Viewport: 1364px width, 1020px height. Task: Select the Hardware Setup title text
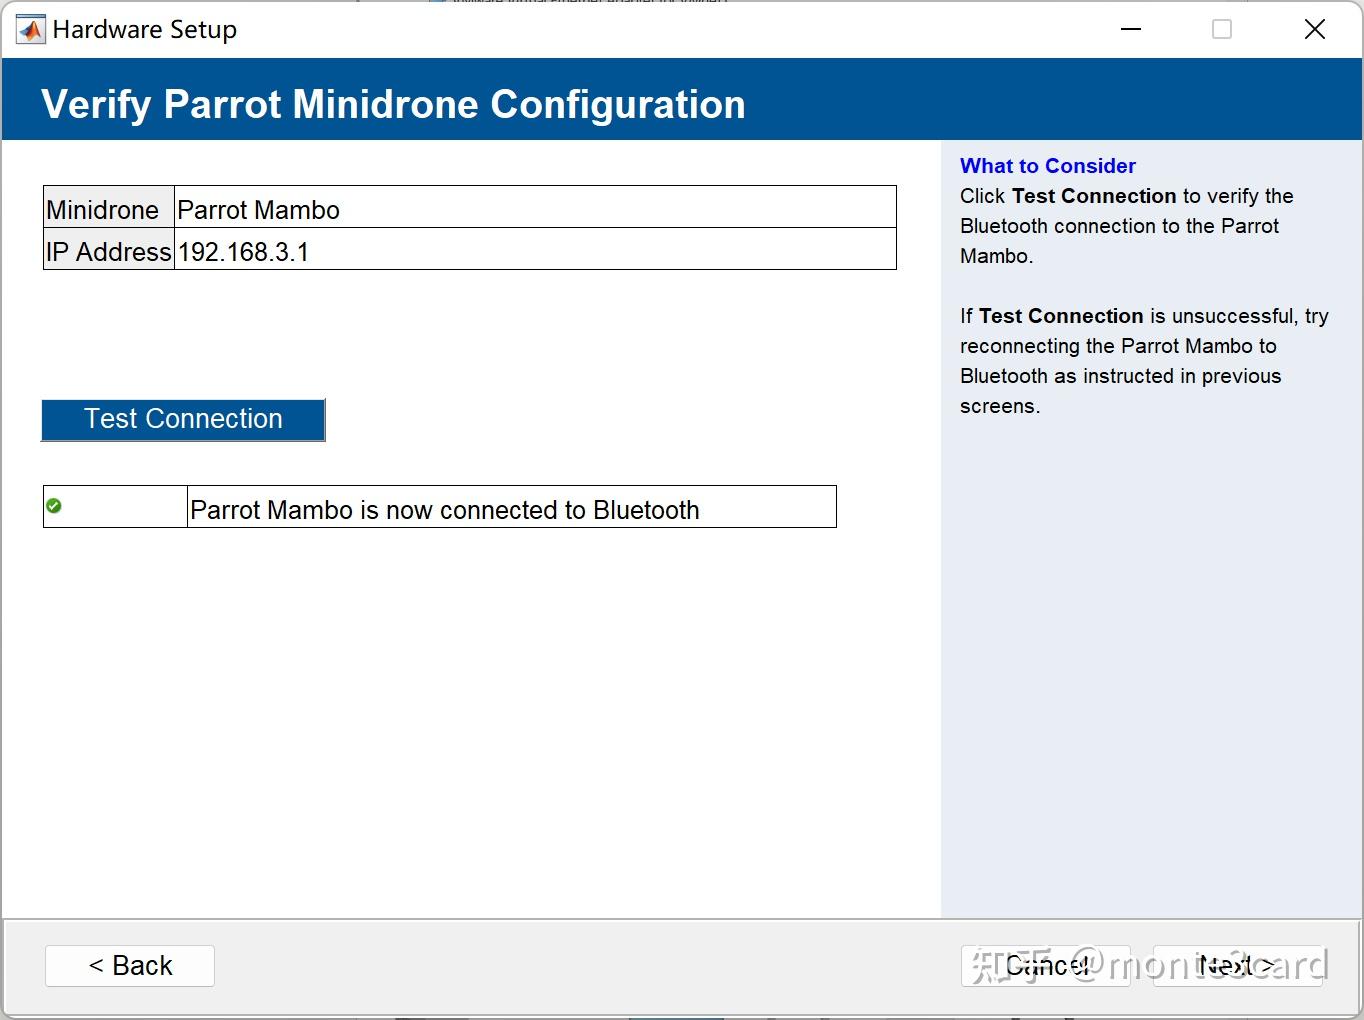point(145,29)
